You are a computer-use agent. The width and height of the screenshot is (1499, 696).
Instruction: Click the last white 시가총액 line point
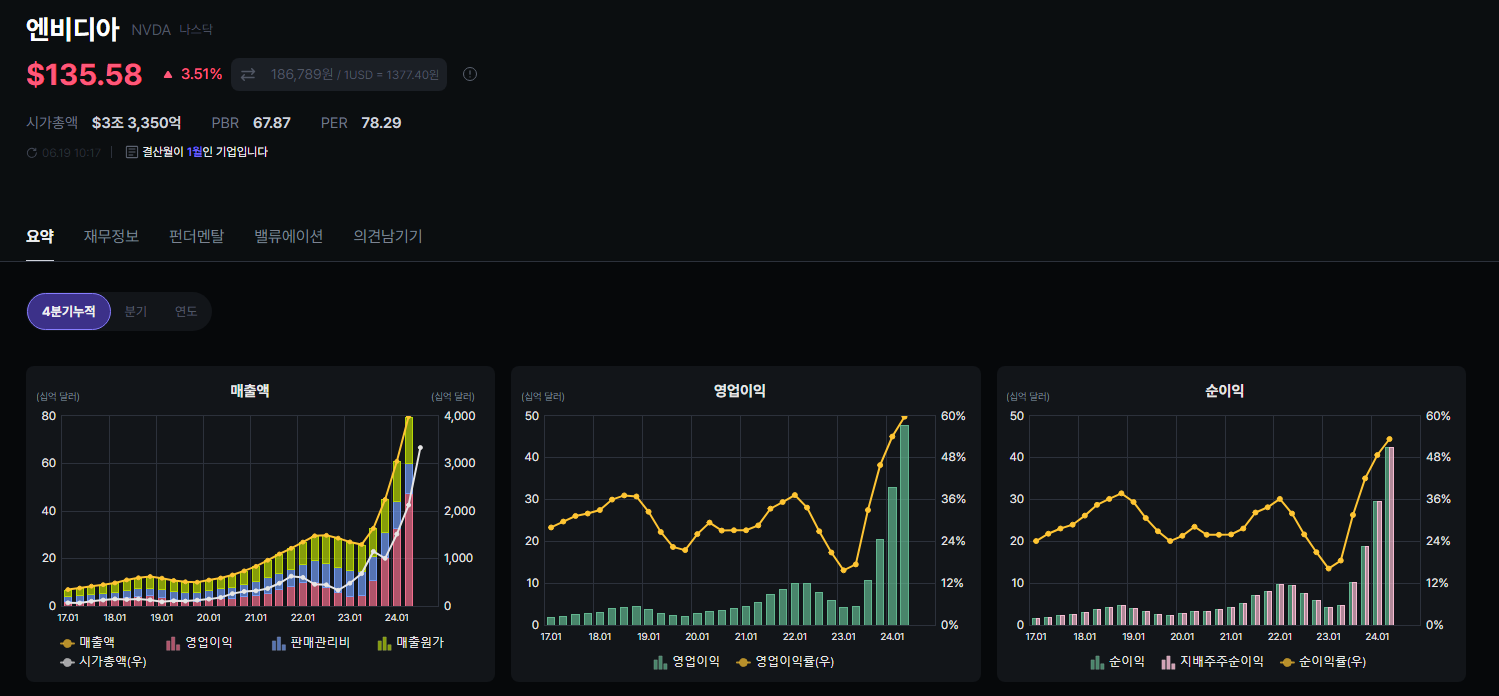(x=420, y=448)
